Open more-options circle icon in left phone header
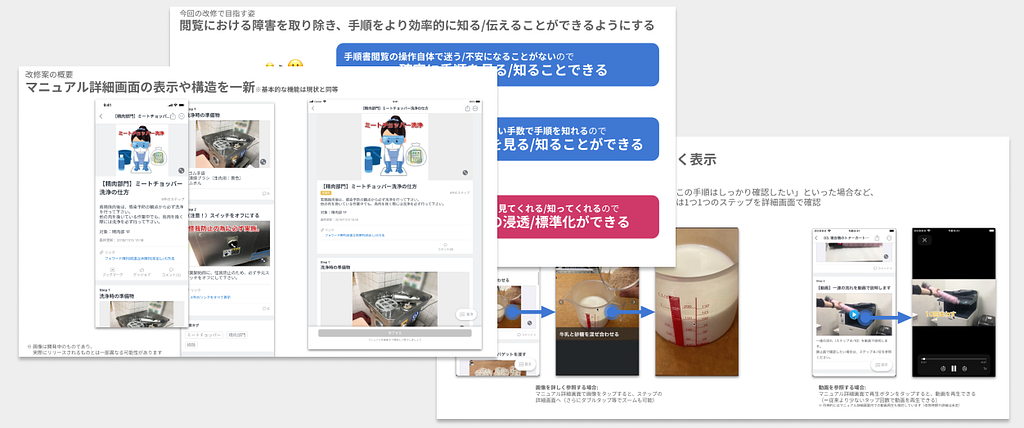Viewport: 1024px width, 428px height. [x=181, y=116]
